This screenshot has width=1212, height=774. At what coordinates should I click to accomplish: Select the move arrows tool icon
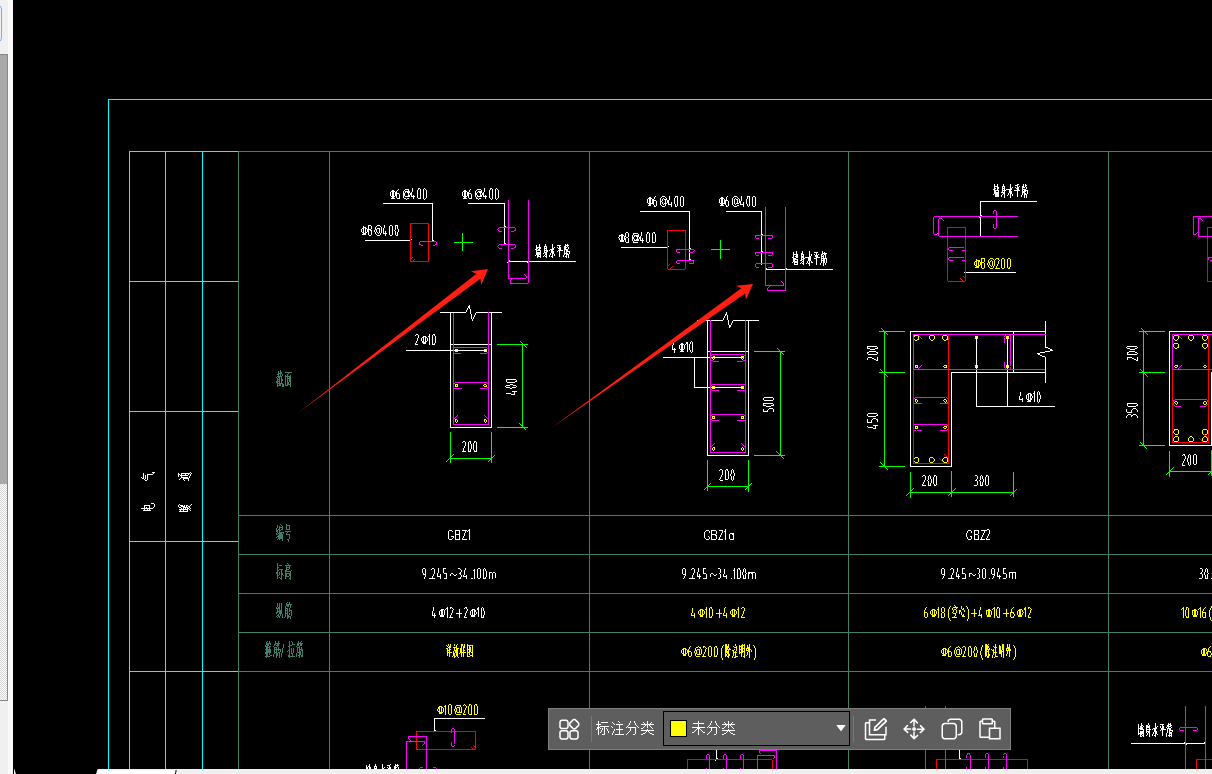(914, 729)
